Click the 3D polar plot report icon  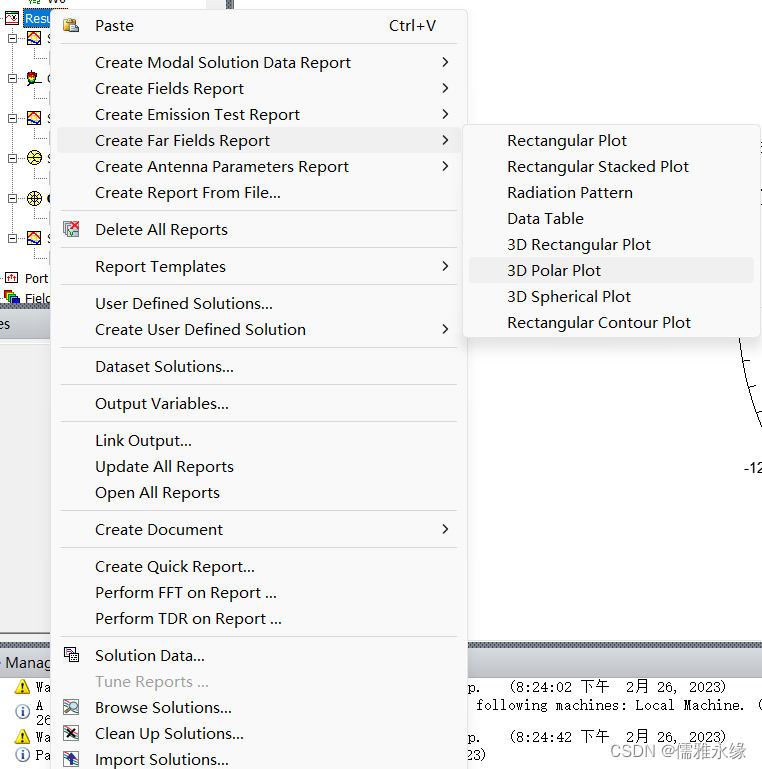coord(33,78)
